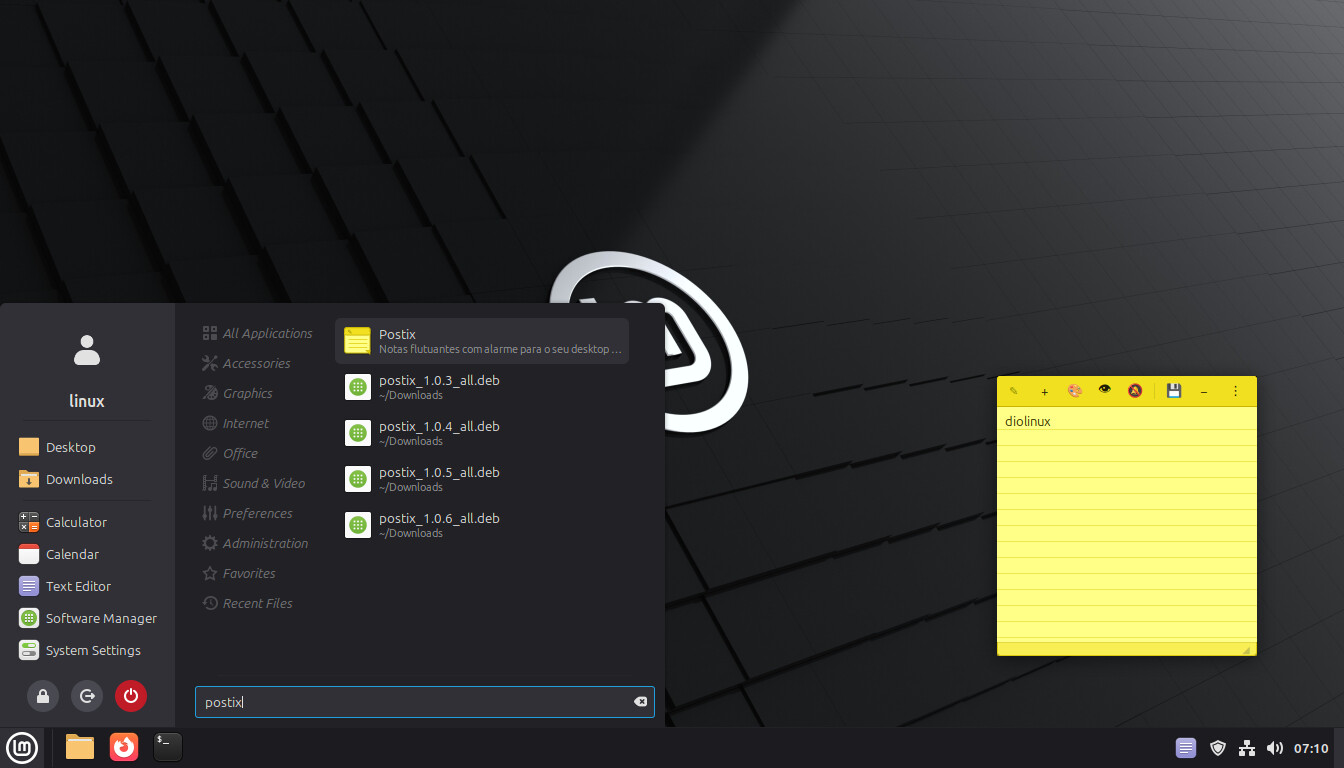1344x768 pixels.
Task: Click the minus icon on the sticky note
Action: click(1204, 391)
